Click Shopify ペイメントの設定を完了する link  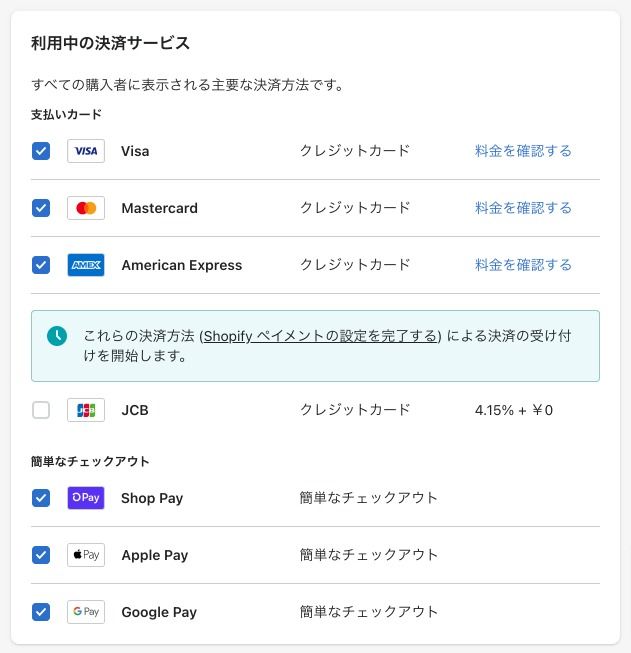[320, 336]
